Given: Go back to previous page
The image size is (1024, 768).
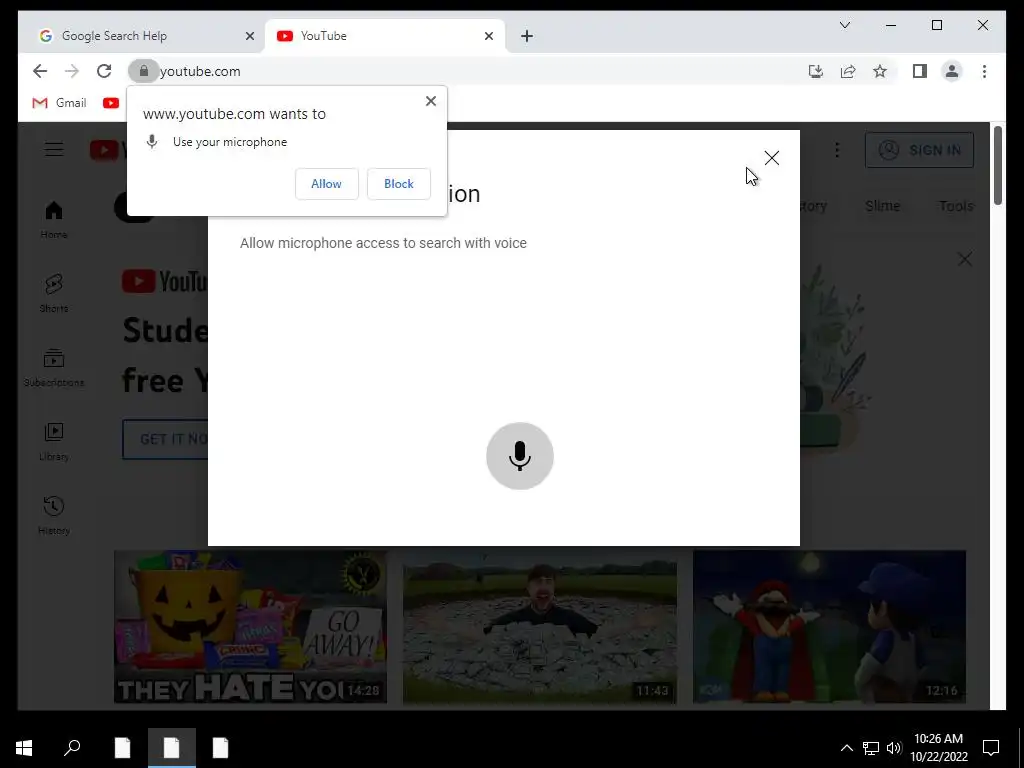Looking at the screenshot, I should pos(40,71).
